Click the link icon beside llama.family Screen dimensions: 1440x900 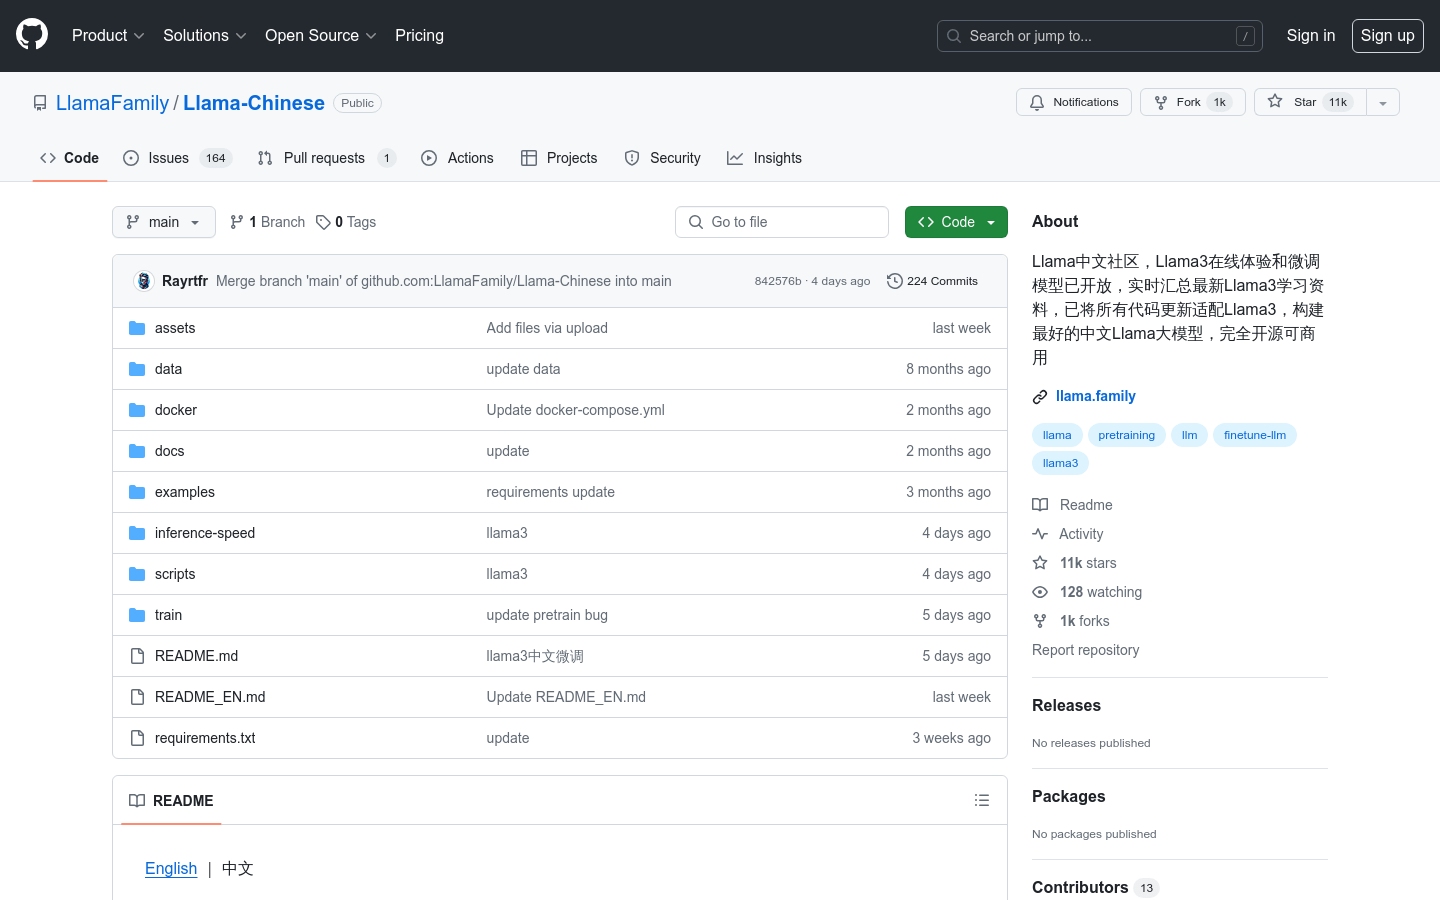pyautogui.click(x=1040, y=397)
